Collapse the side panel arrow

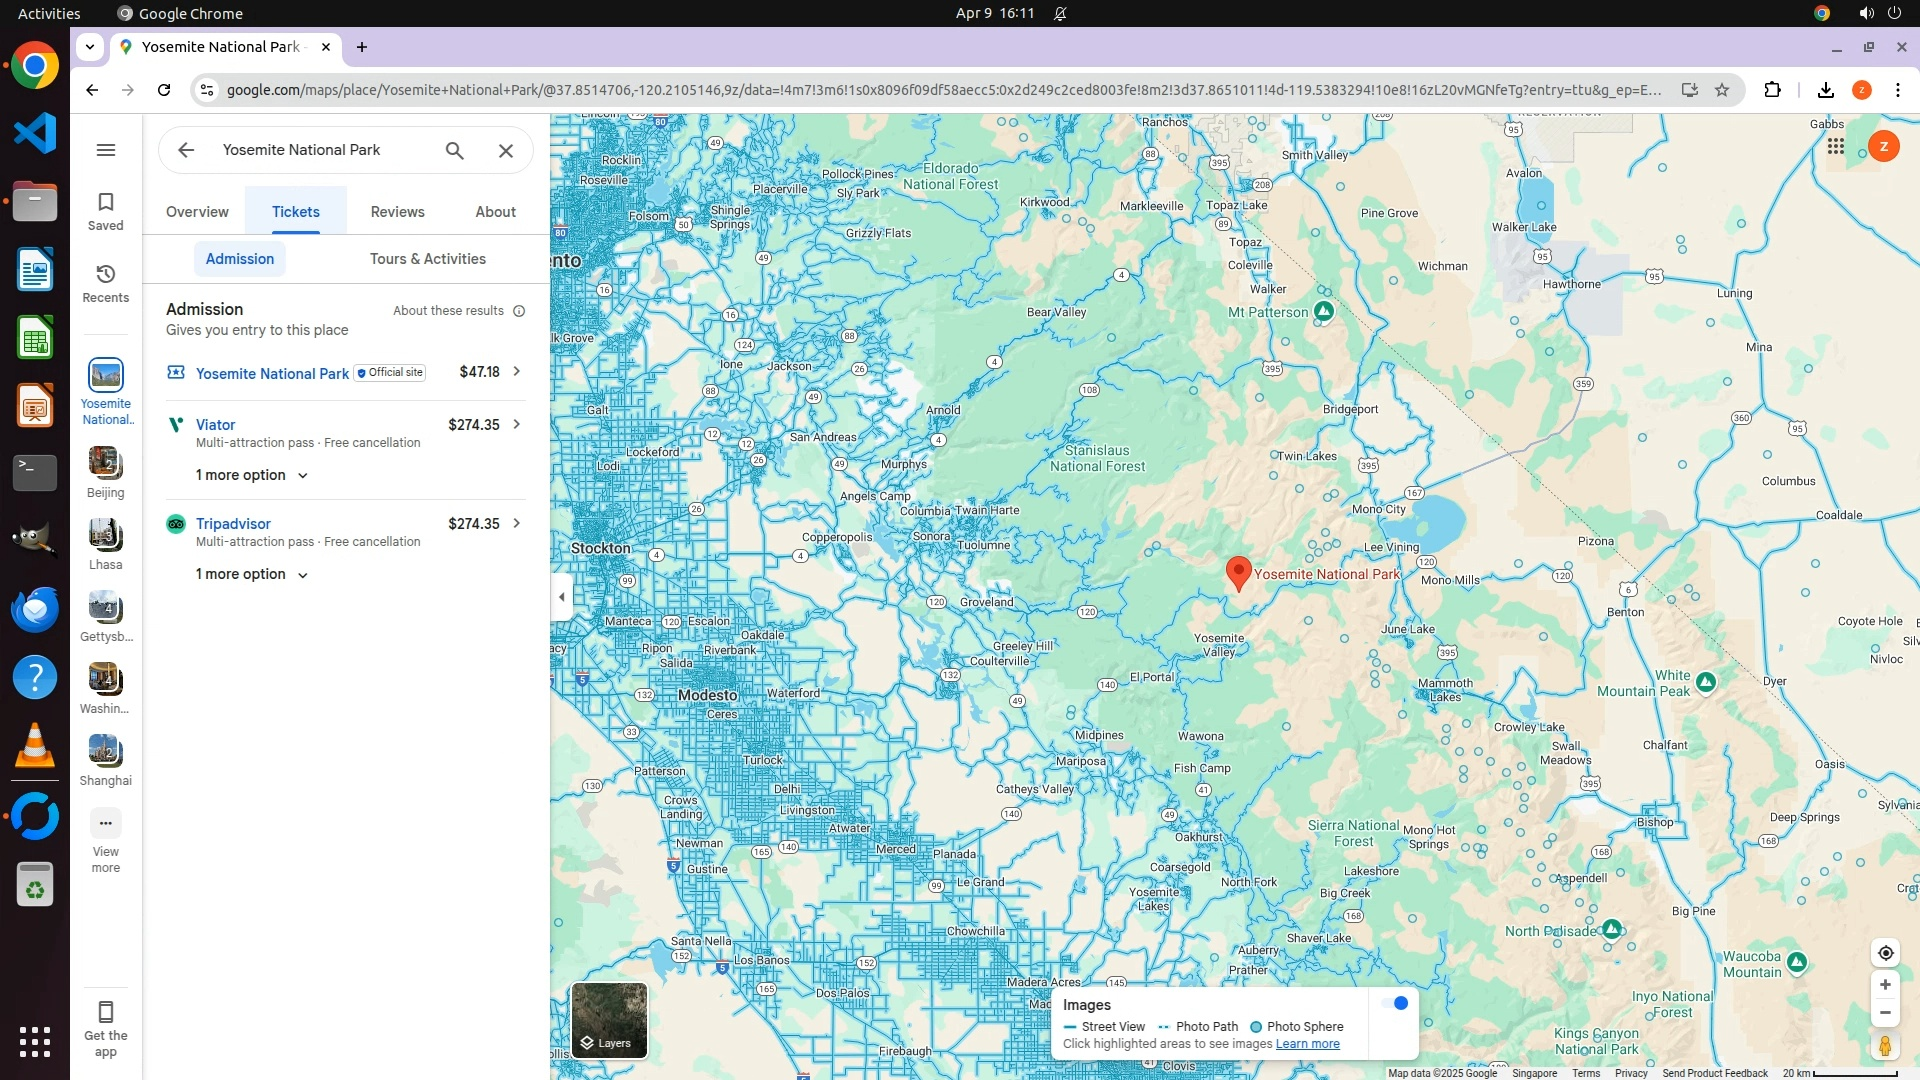click(x=562, y=597)
